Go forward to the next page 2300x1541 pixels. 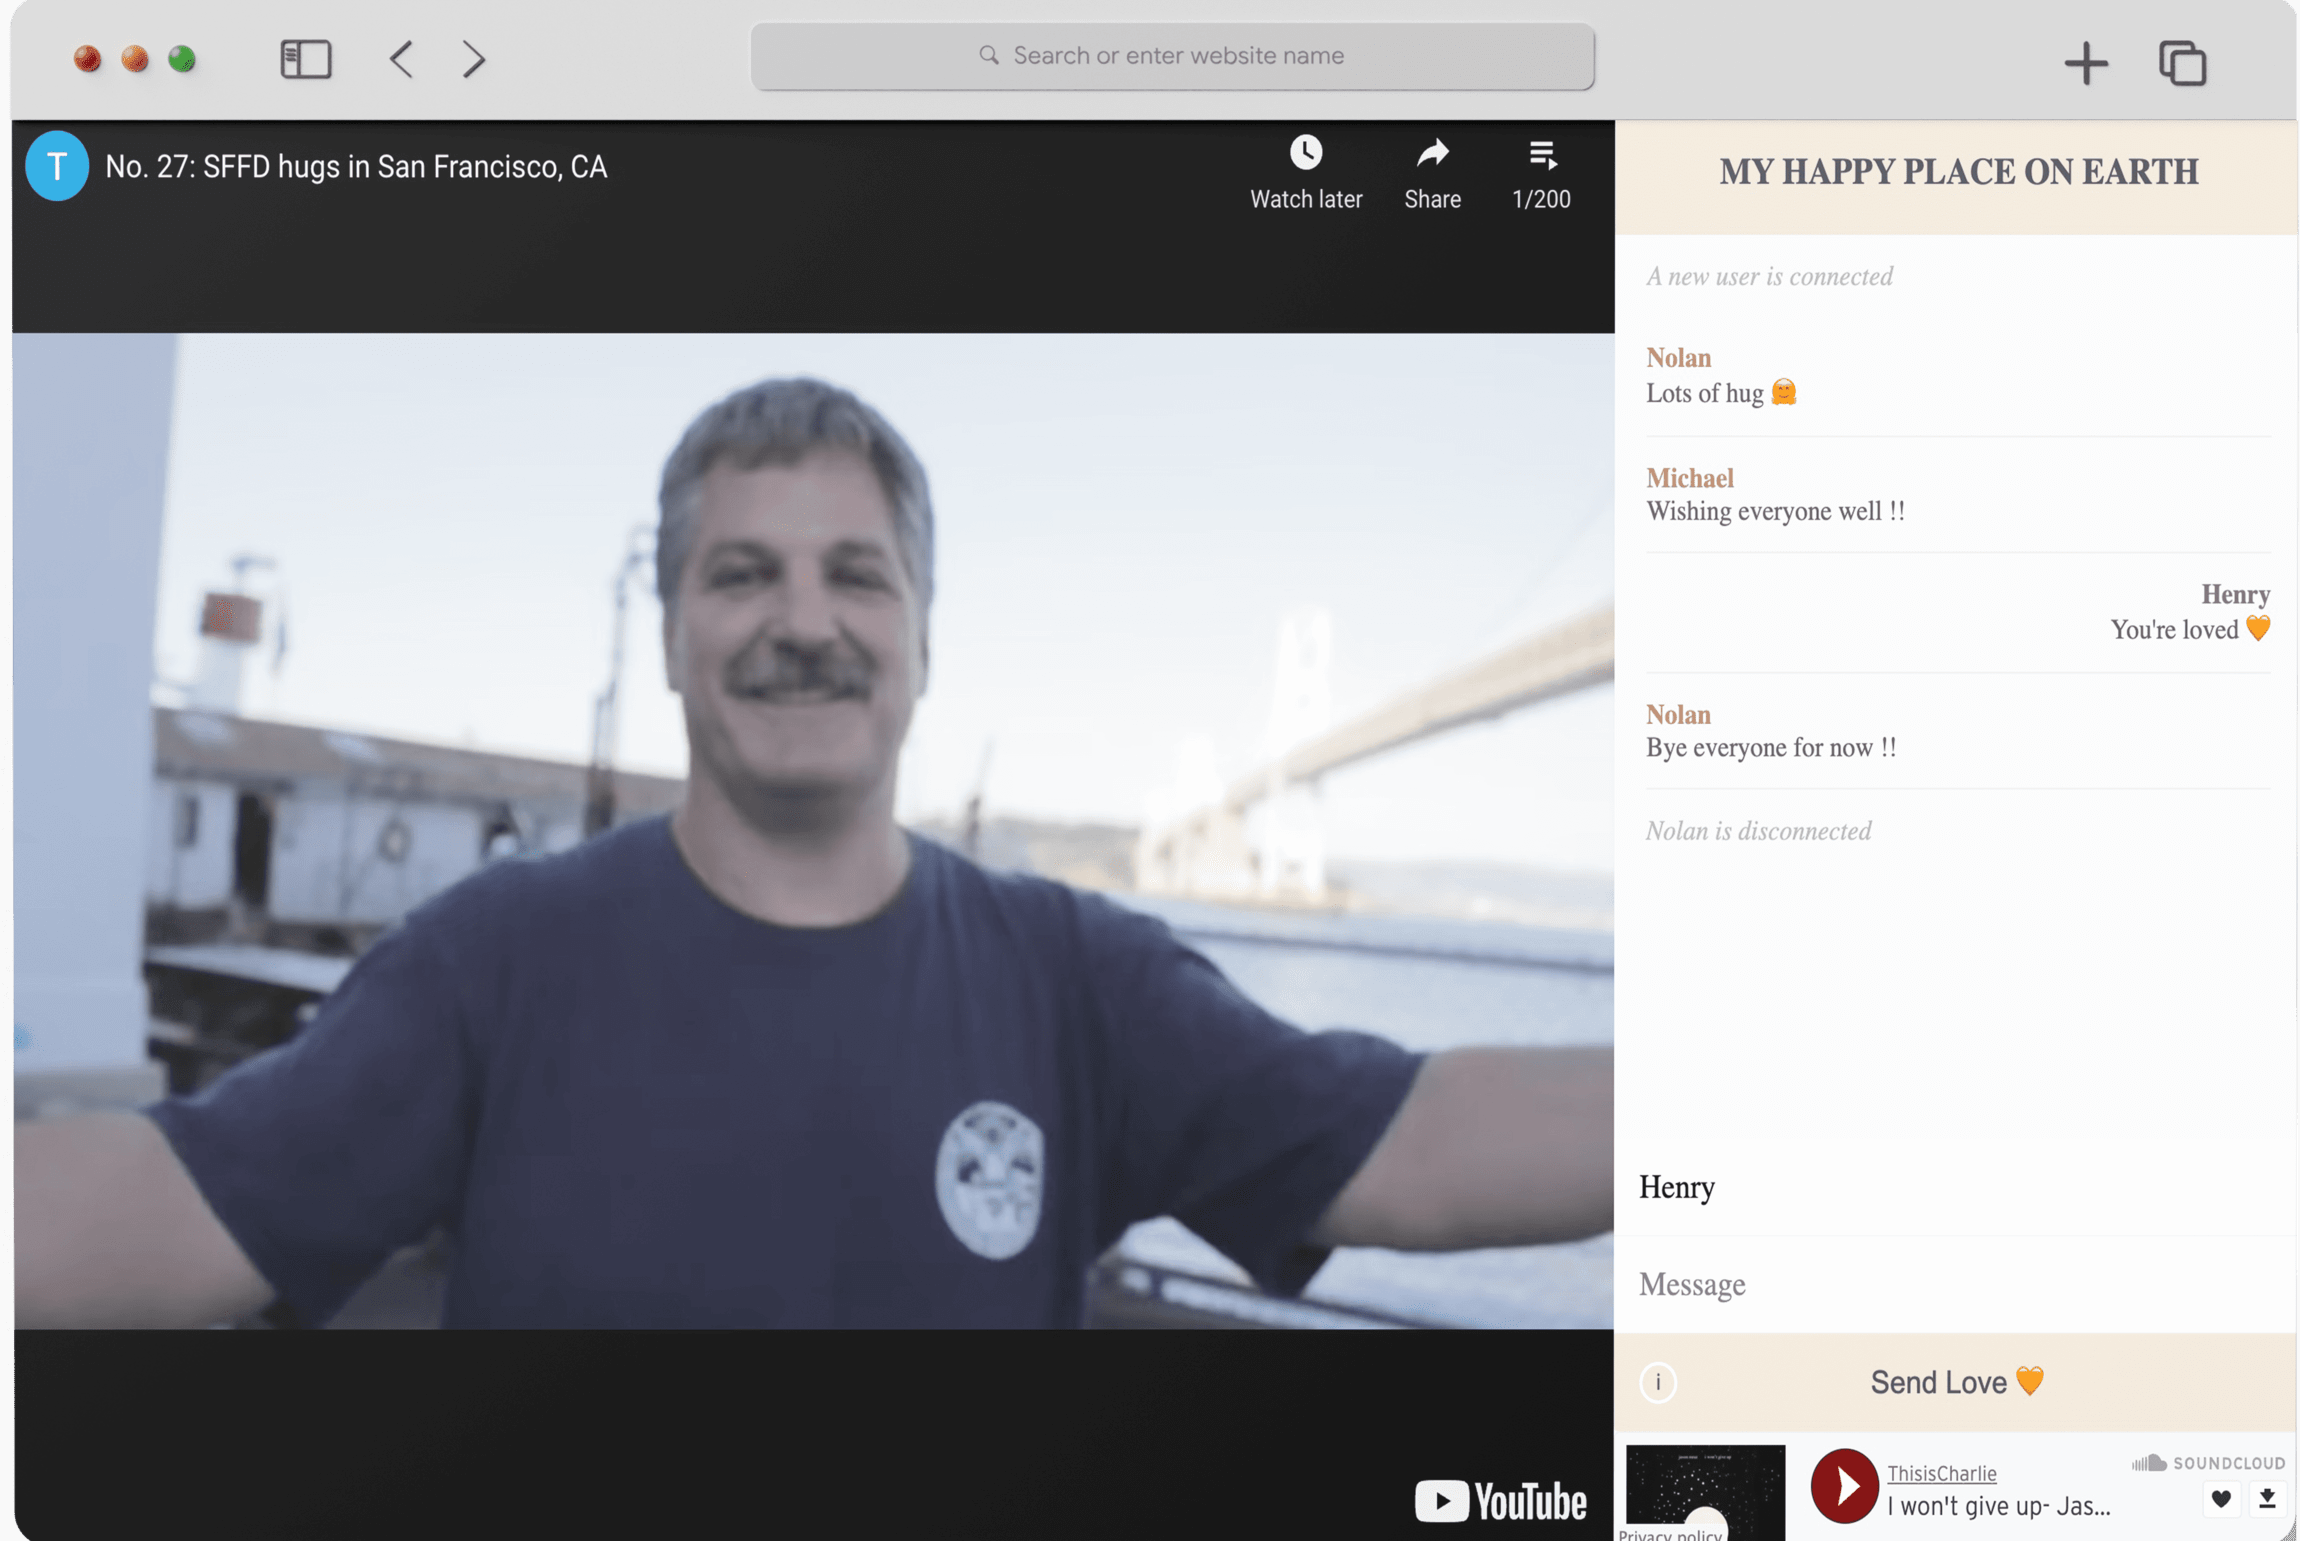[x=474, y=60]
